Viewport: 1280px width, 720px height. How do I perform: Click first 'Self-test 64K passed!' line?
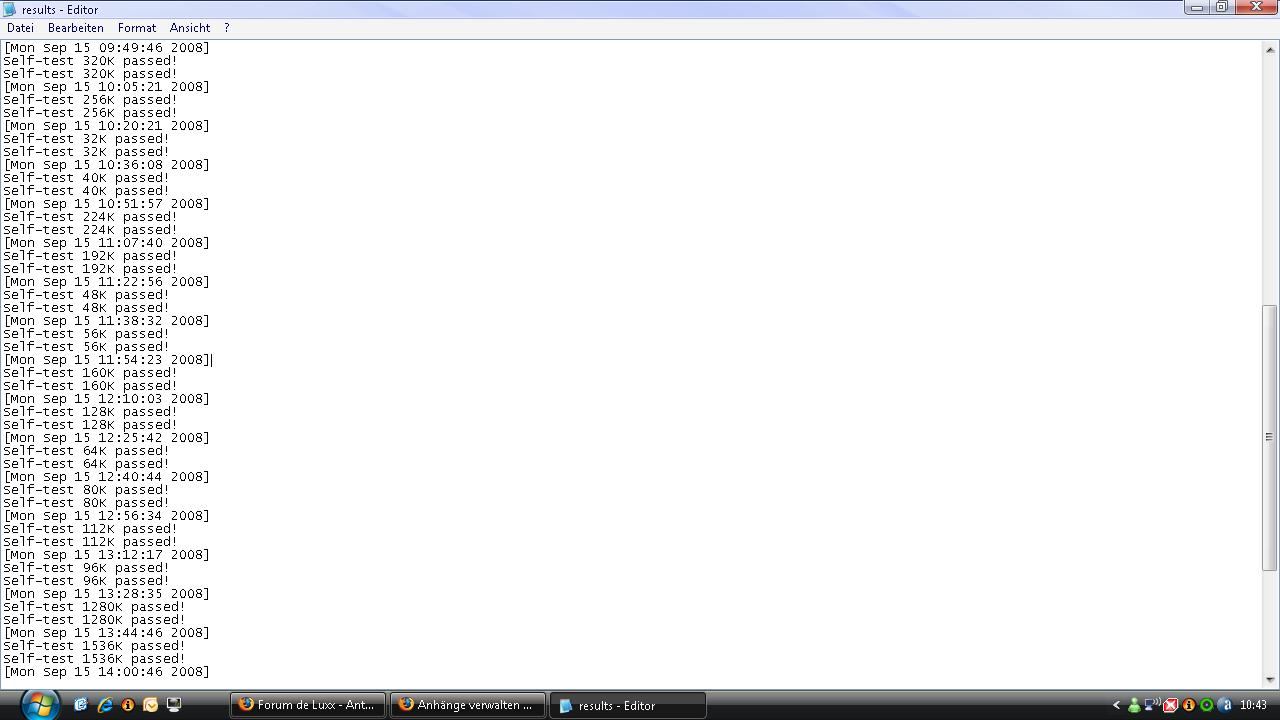[x=86, y=450]
